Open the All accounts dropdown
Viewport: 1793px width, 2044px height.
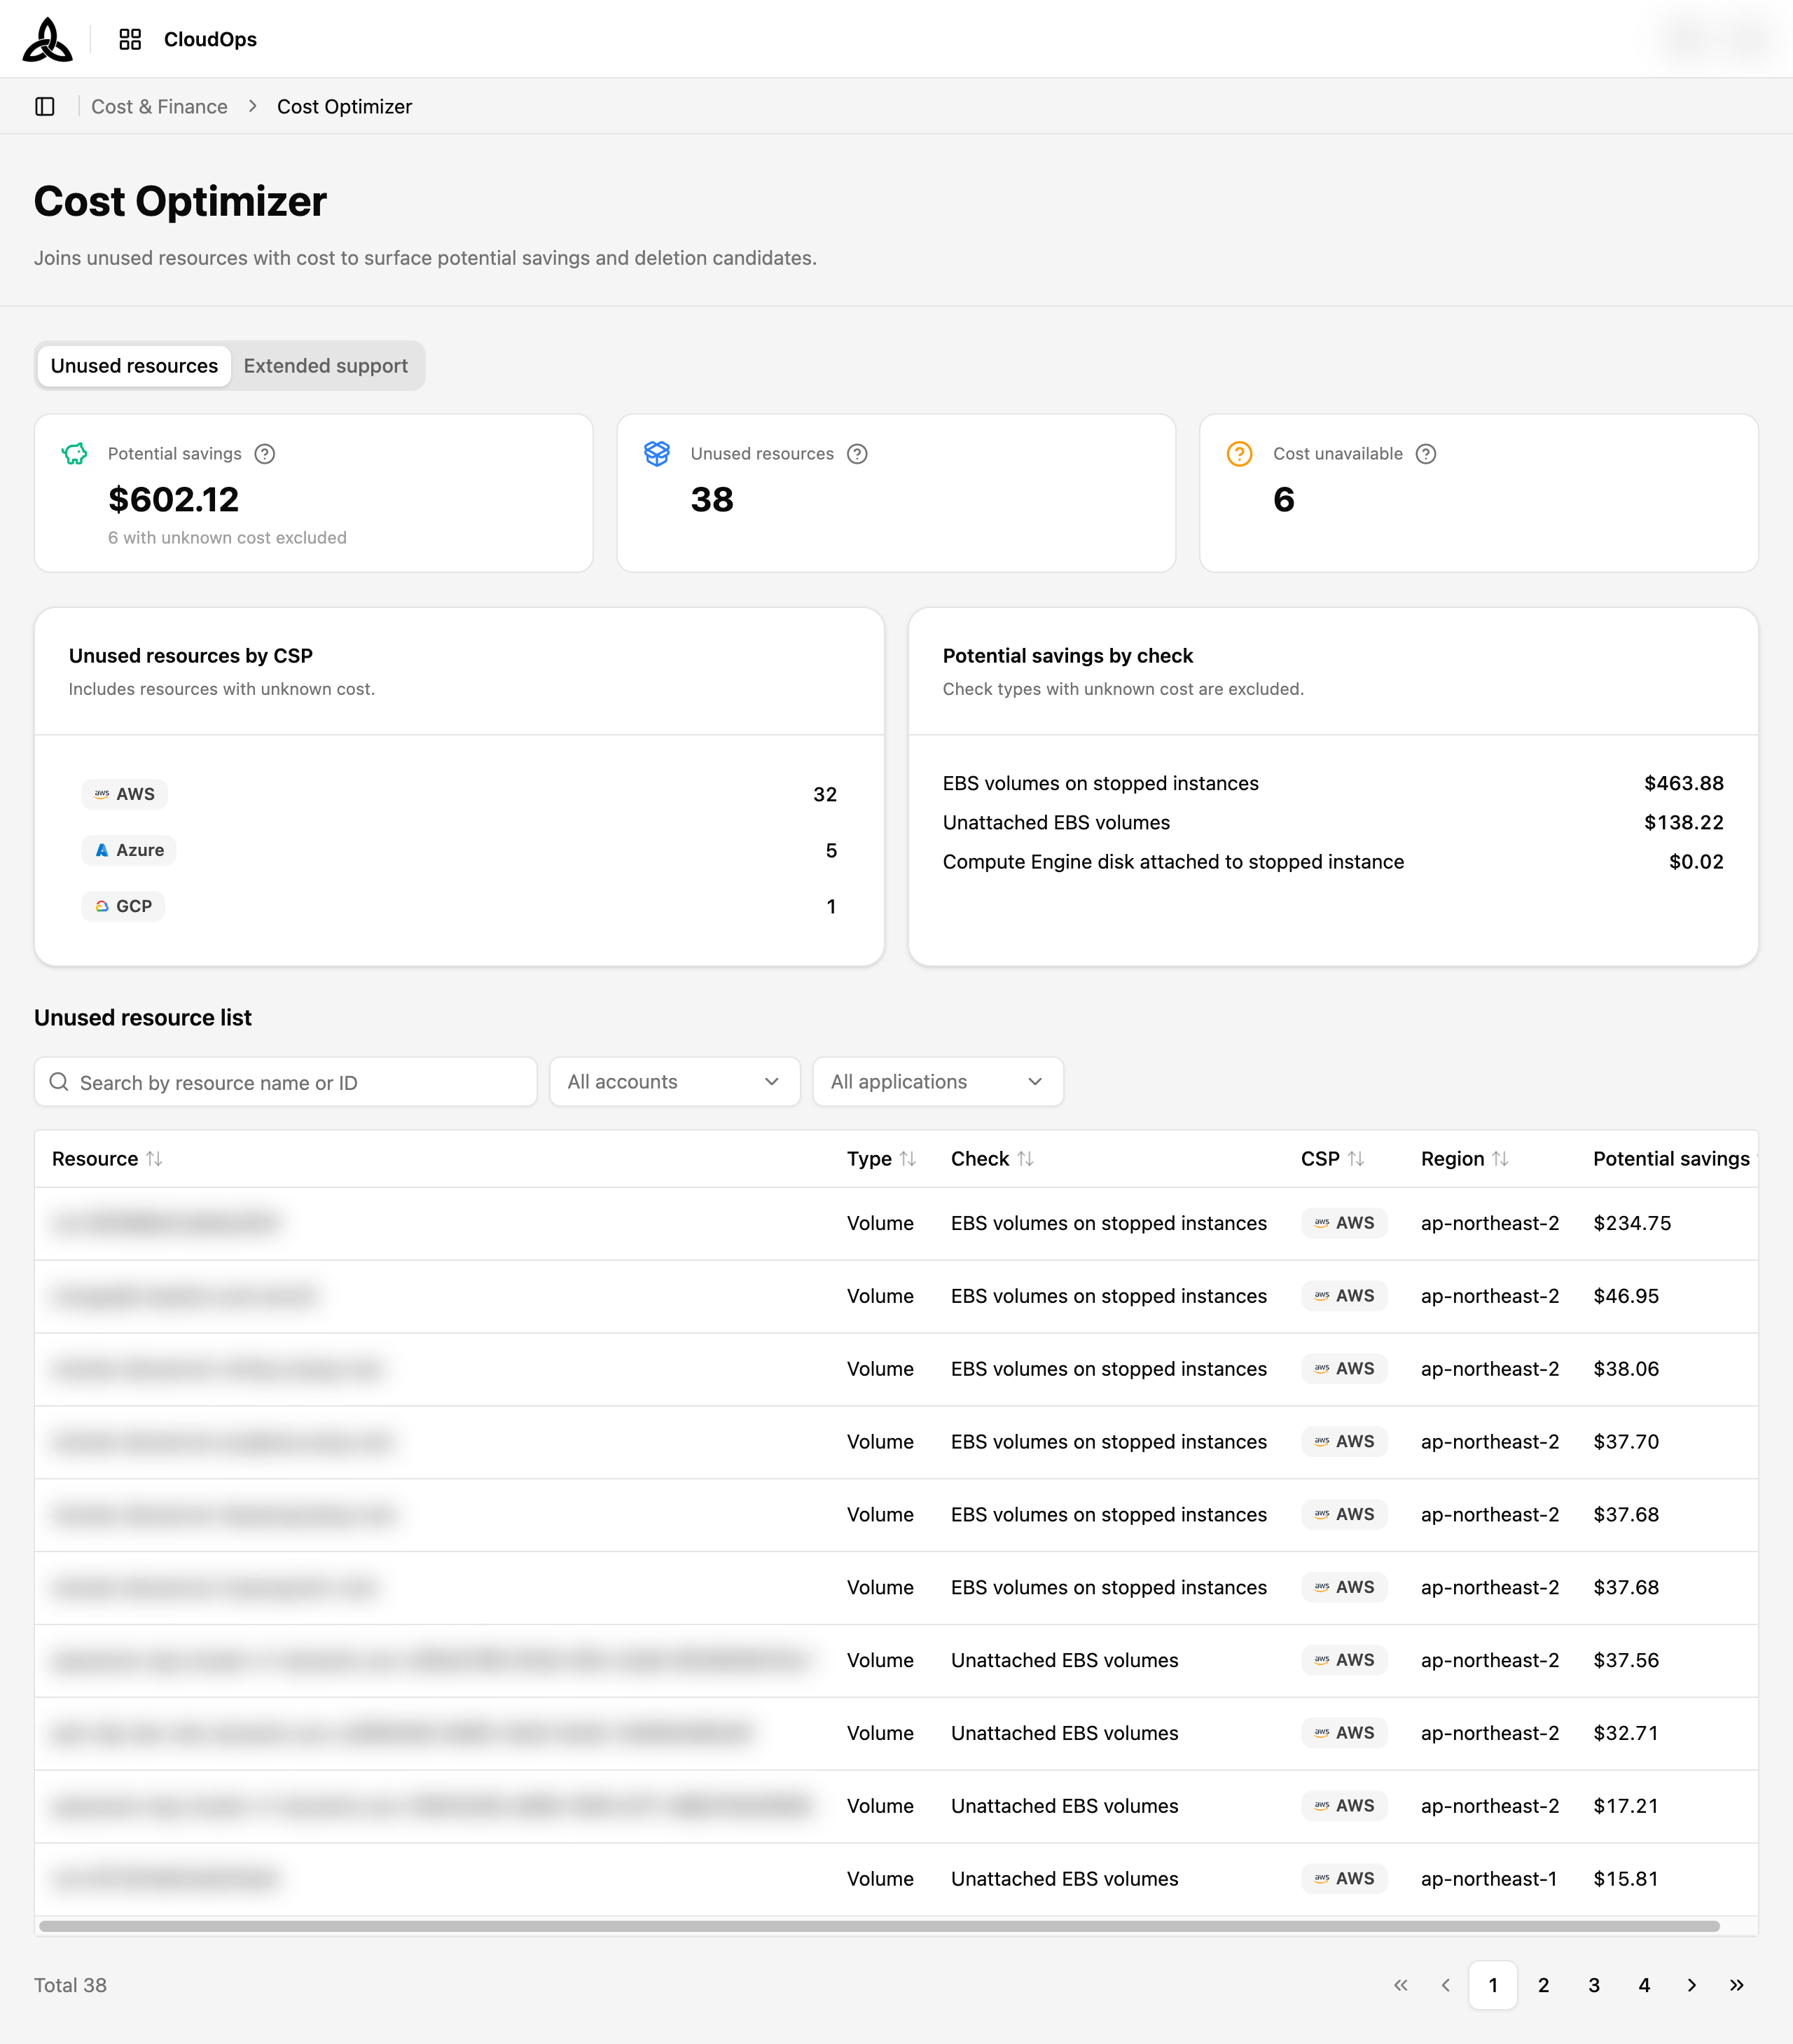coord(675,1082)
